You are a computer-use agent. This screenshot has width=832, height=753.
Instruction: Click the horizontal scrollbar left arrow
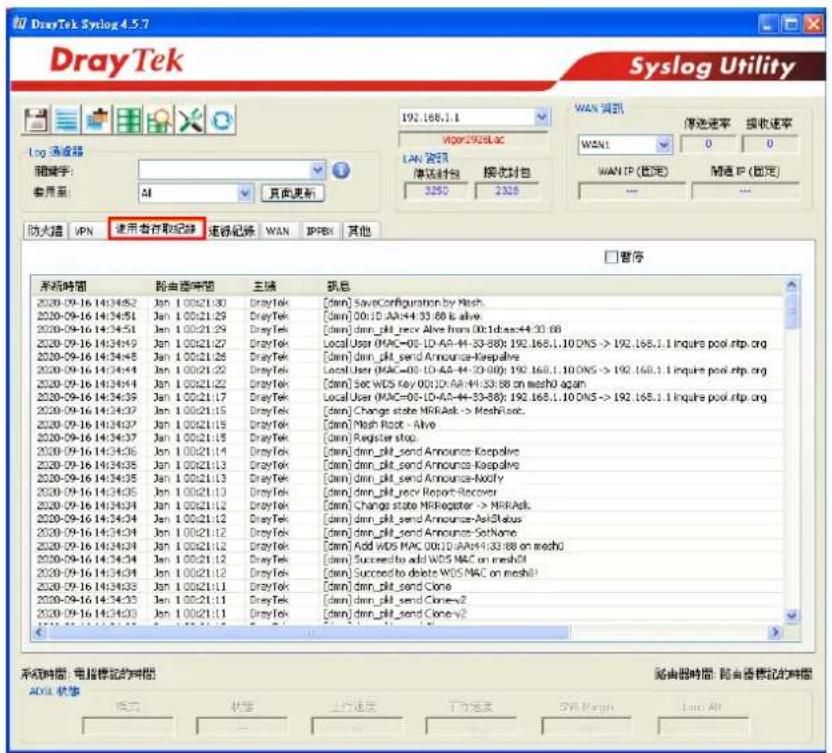[x=39, y=631]
